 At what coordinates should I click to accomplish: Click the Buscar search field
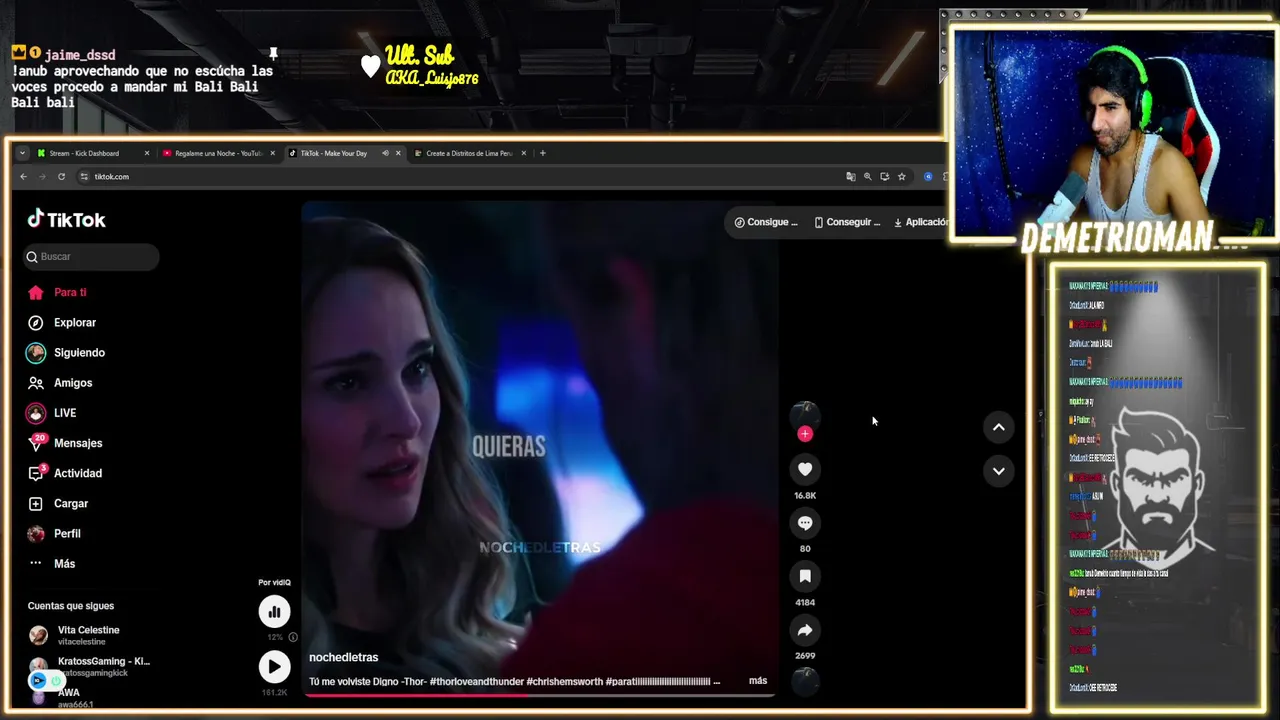92,257
